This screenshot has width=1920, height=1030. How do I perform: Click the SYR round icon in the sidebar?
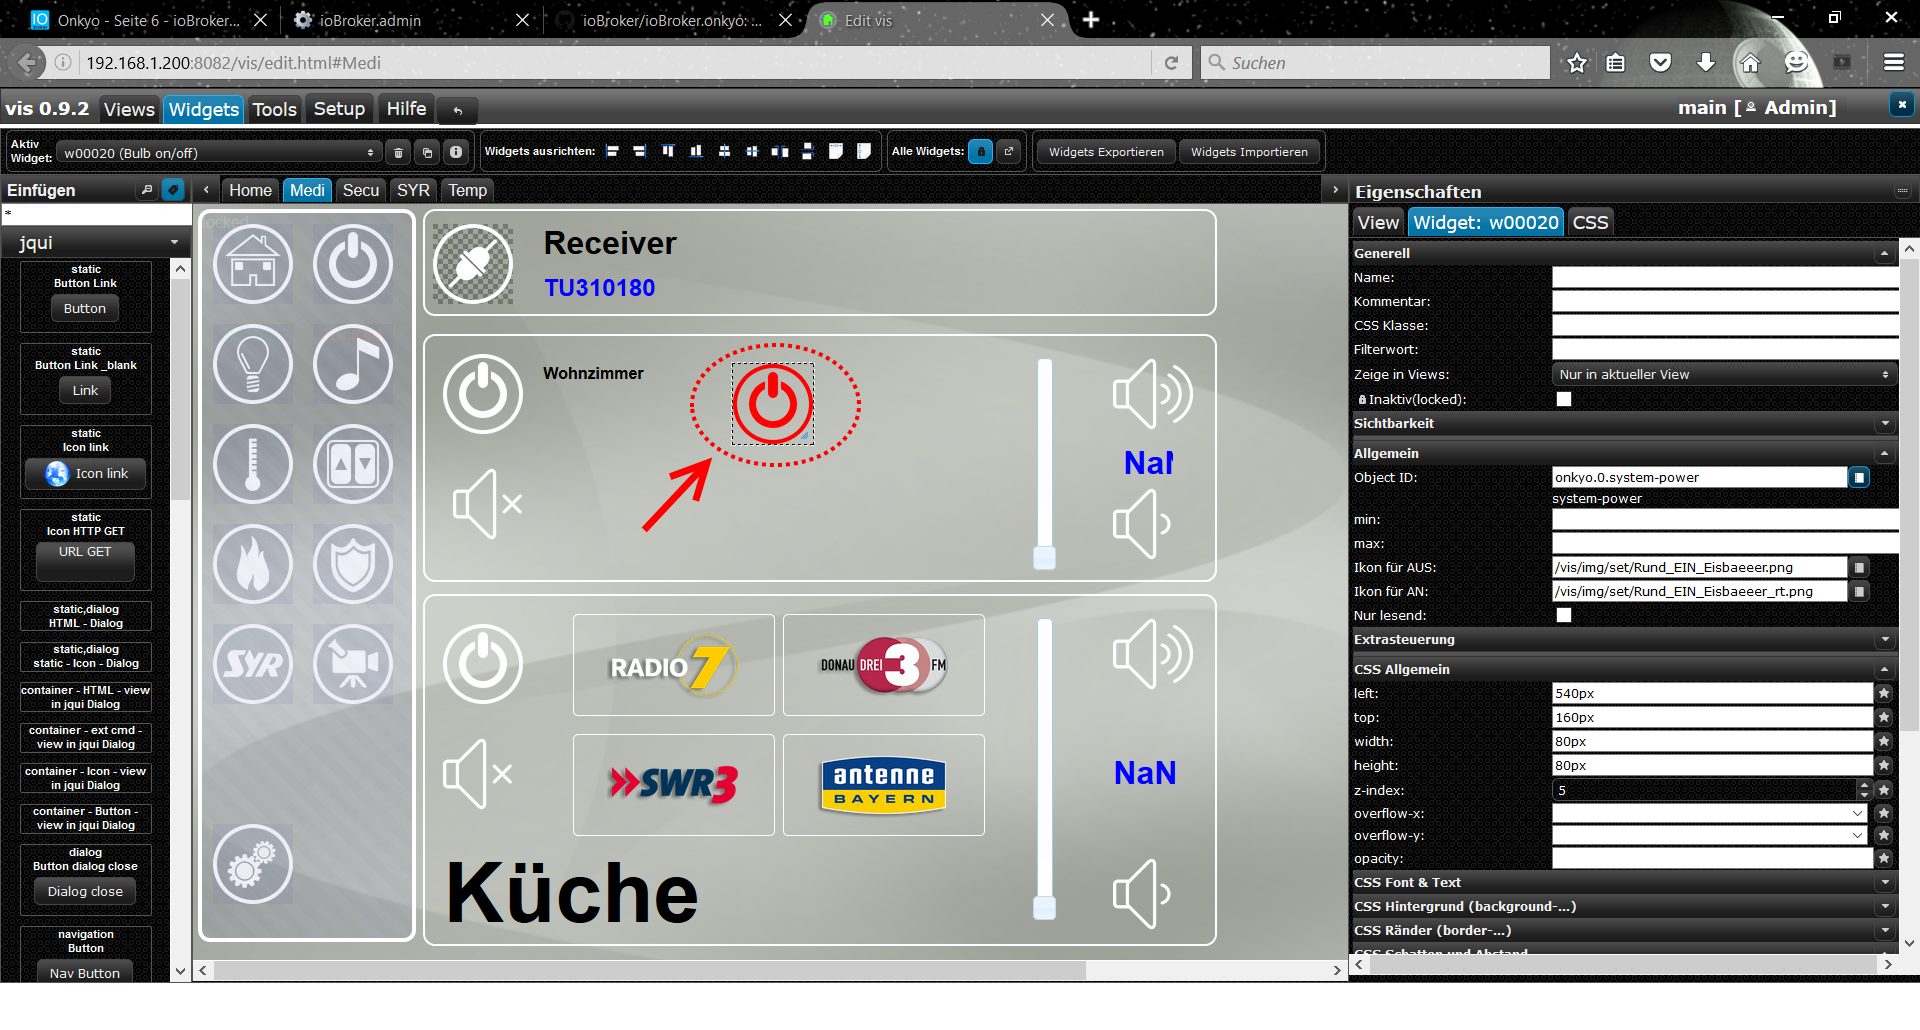coord(253,664)
